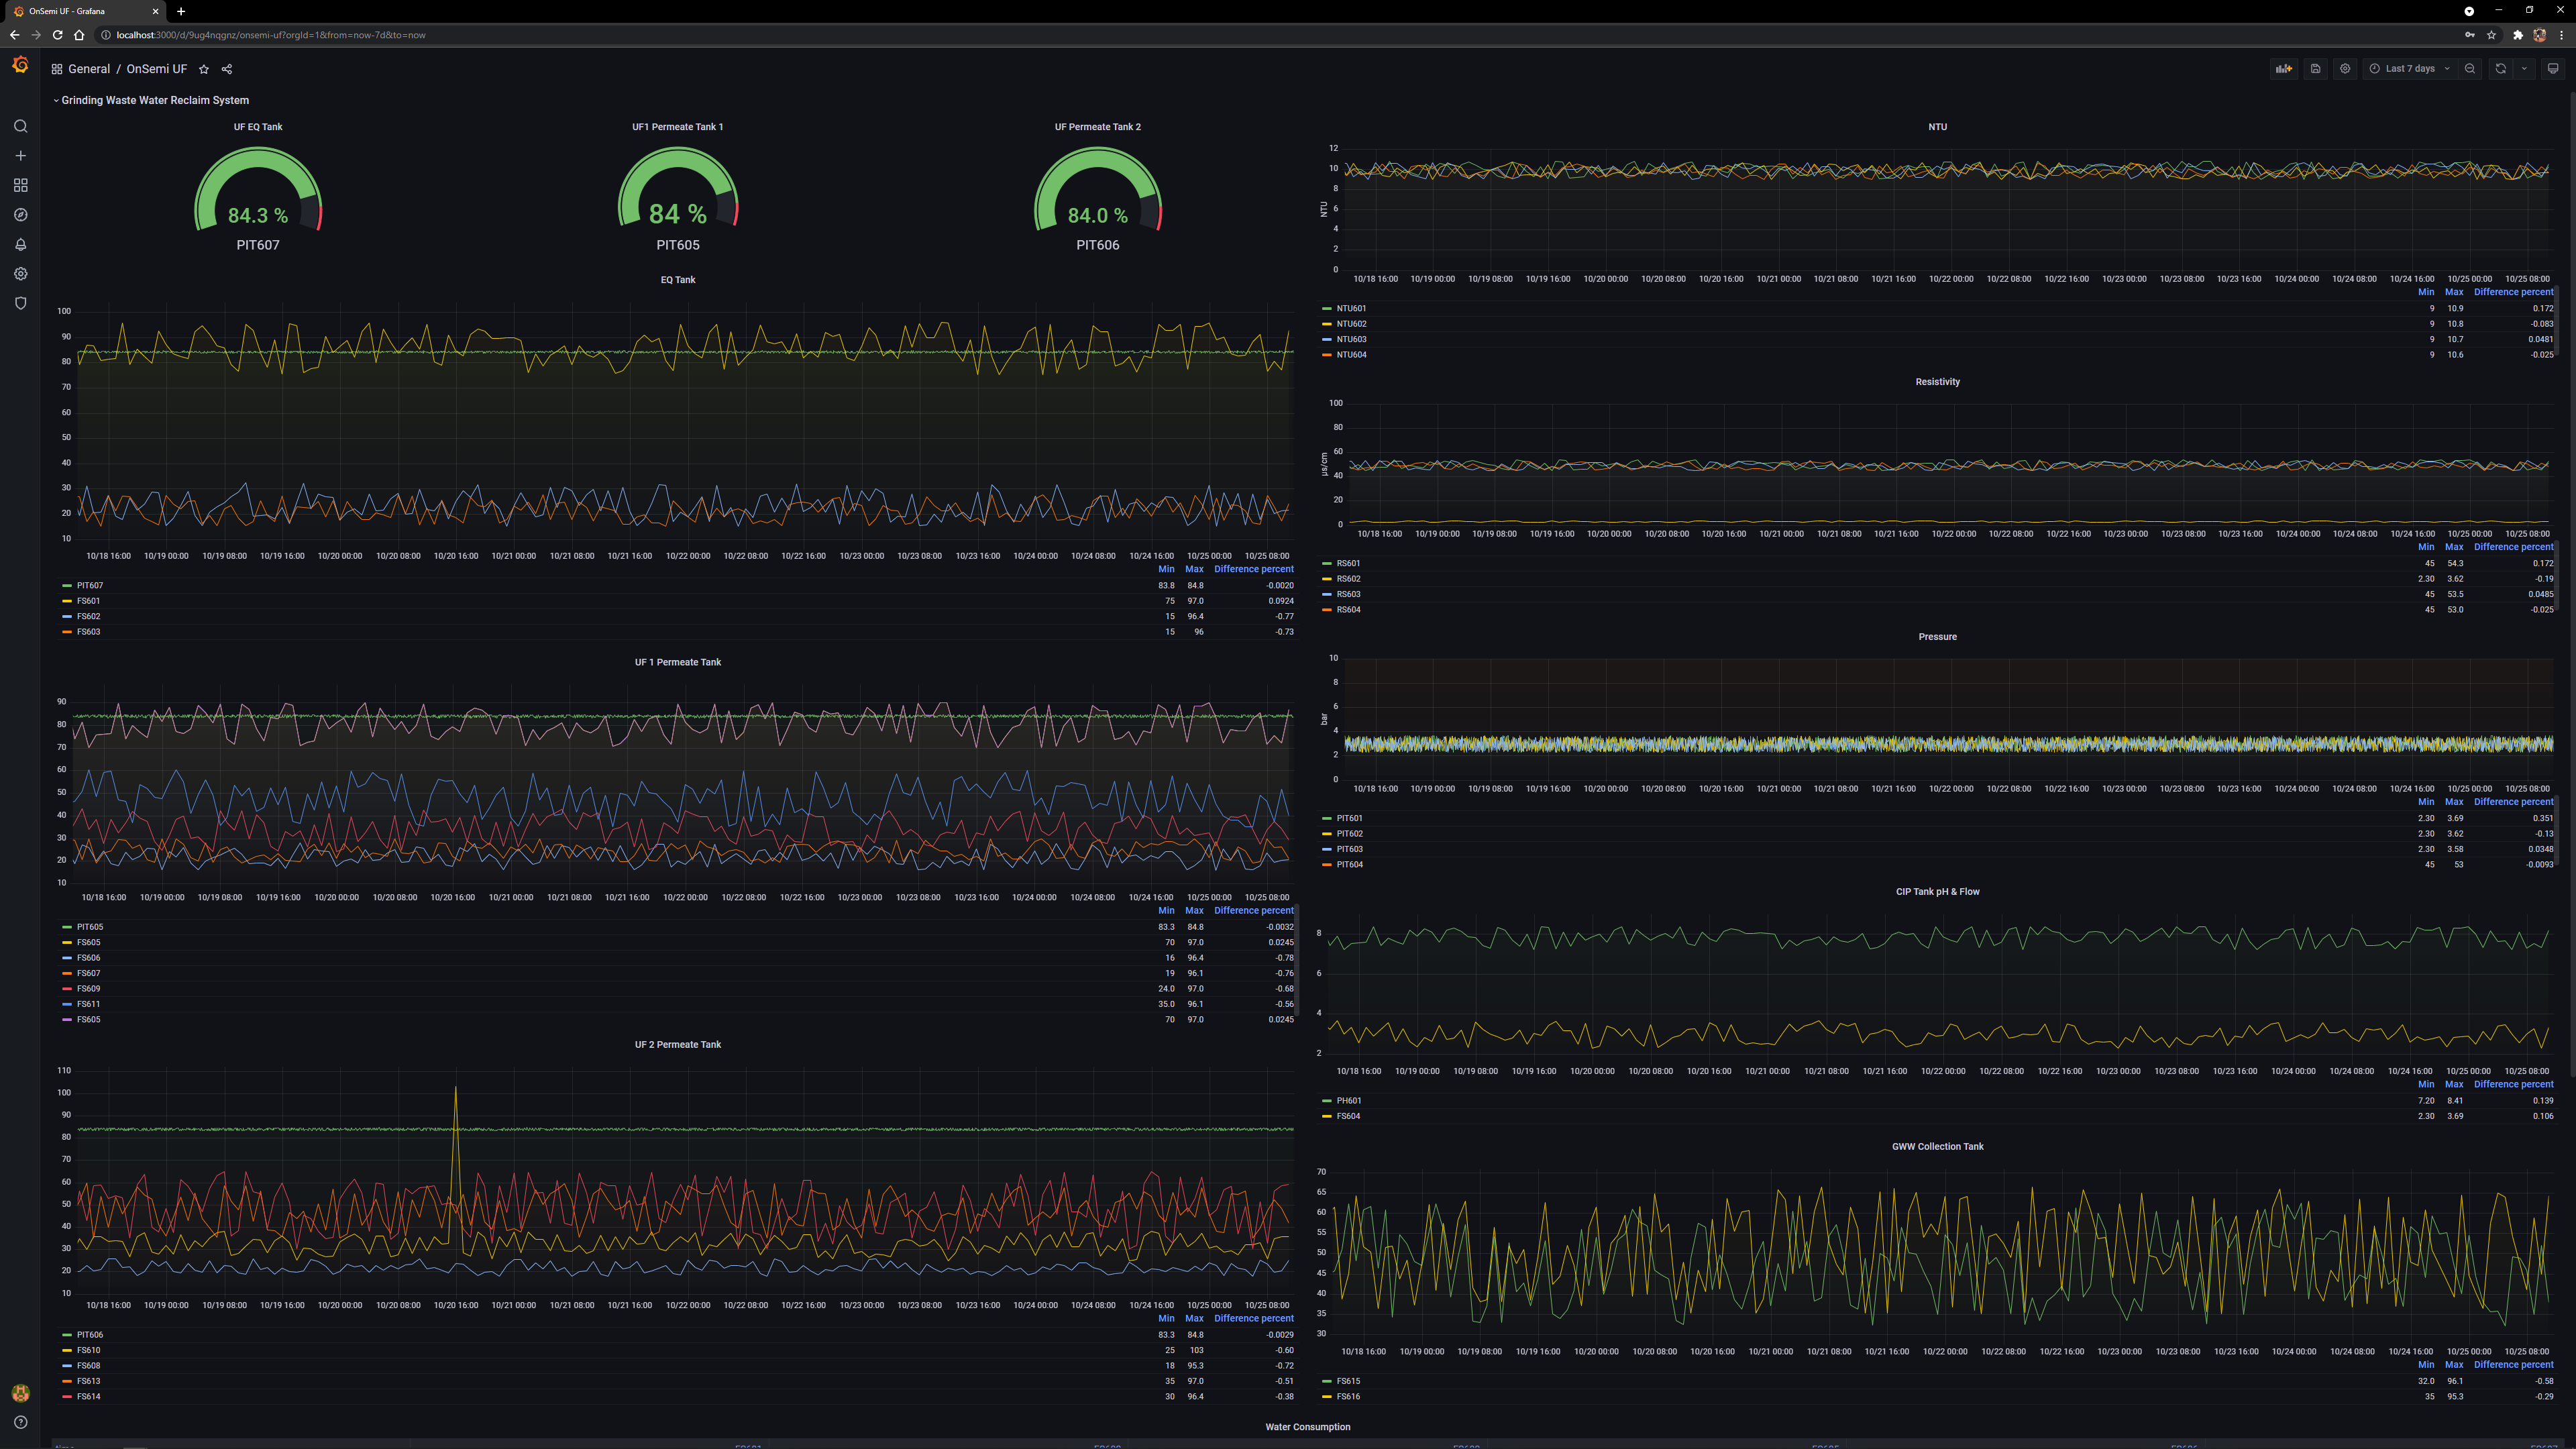This screenshot has height=1449, width=2576.
Task: Go to General folder breadcrumb
Action: [x=89, y=69]
